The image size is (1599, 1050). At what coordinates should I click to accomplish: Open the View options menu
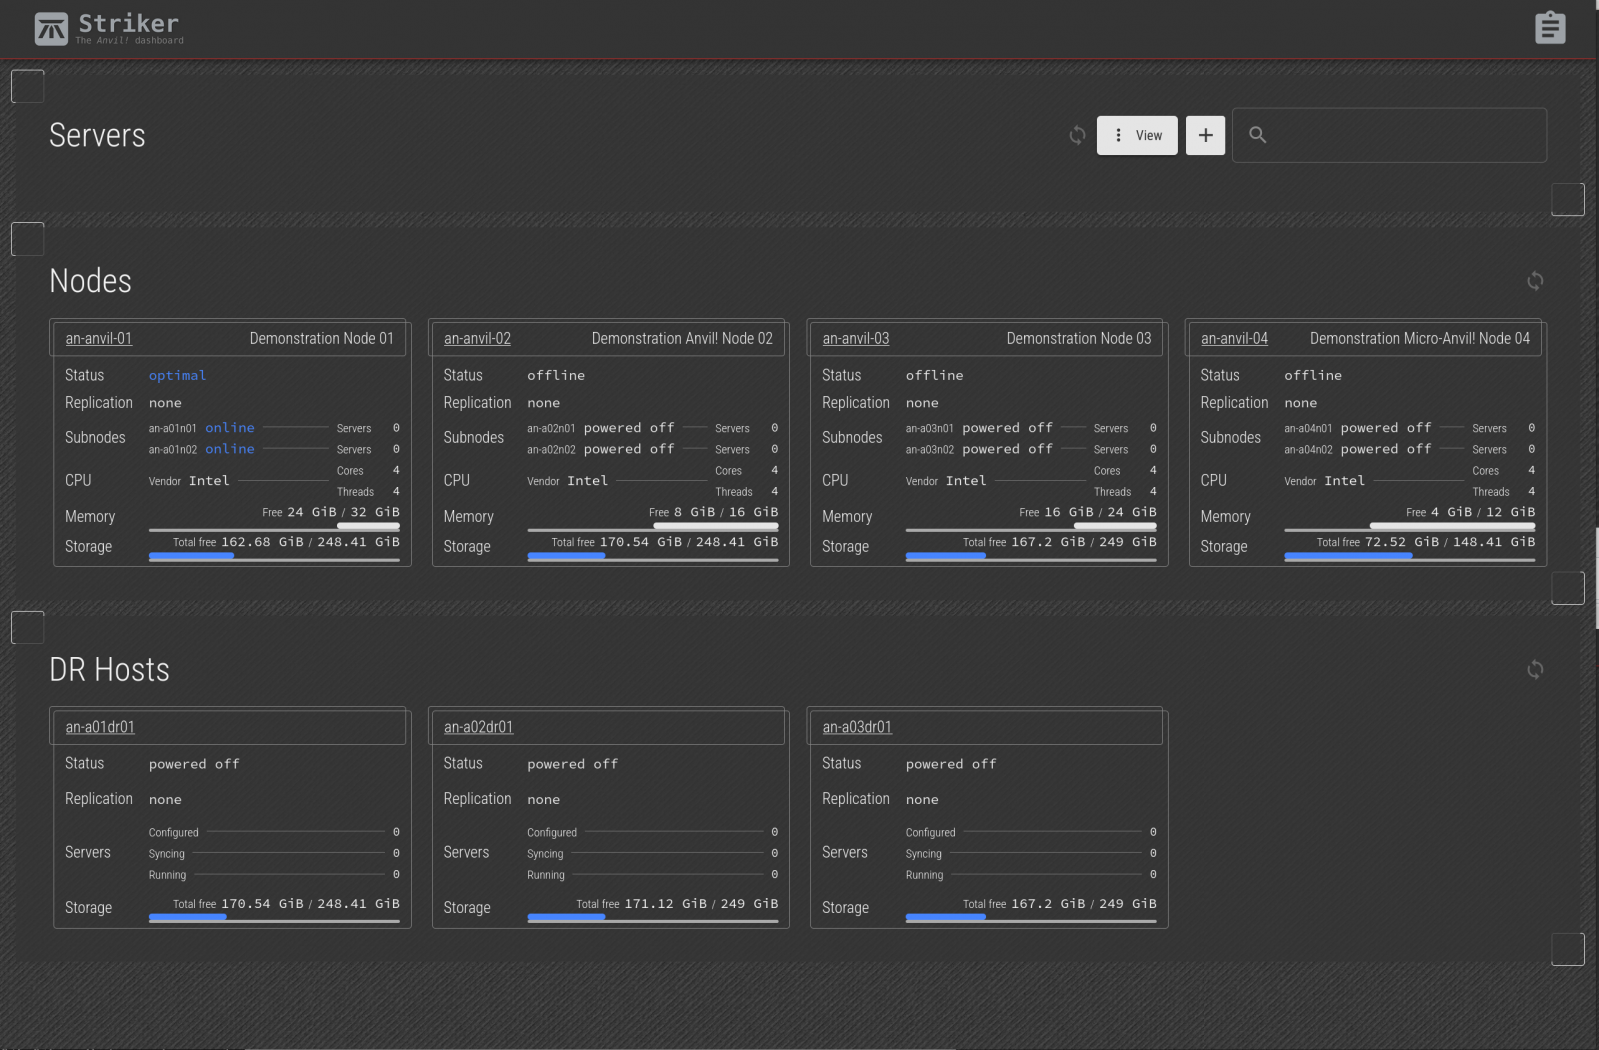tap(1137, 135)
